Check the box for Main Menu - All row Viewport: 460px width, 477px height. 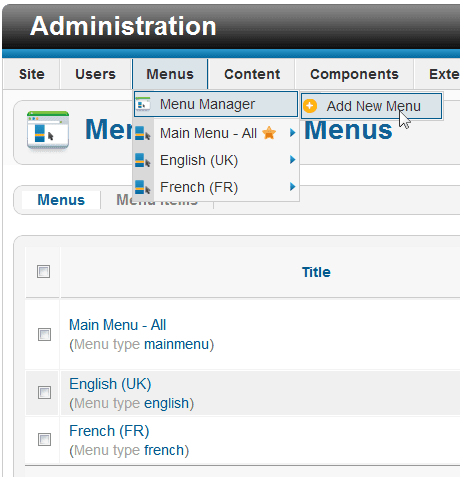[44, 334]
